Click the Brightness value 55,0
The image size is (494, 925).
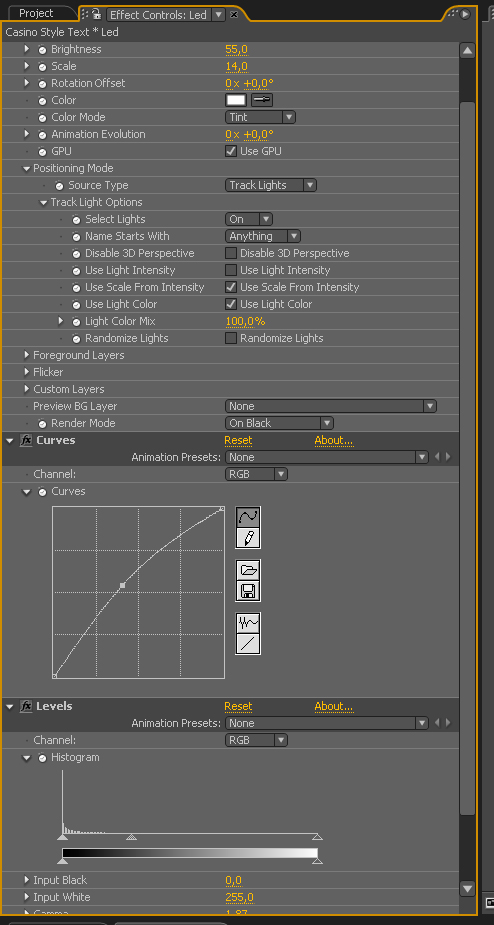237,50
